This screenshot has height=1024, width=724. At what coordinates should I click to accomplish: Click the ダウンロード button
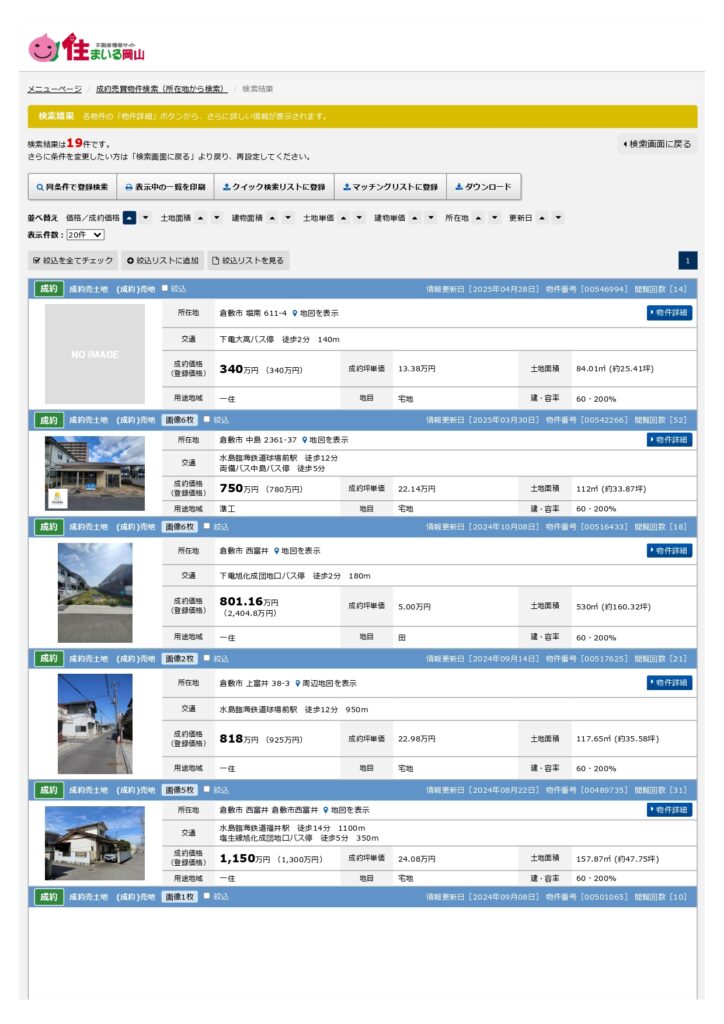pyautogui.click(x=484, y=187)
